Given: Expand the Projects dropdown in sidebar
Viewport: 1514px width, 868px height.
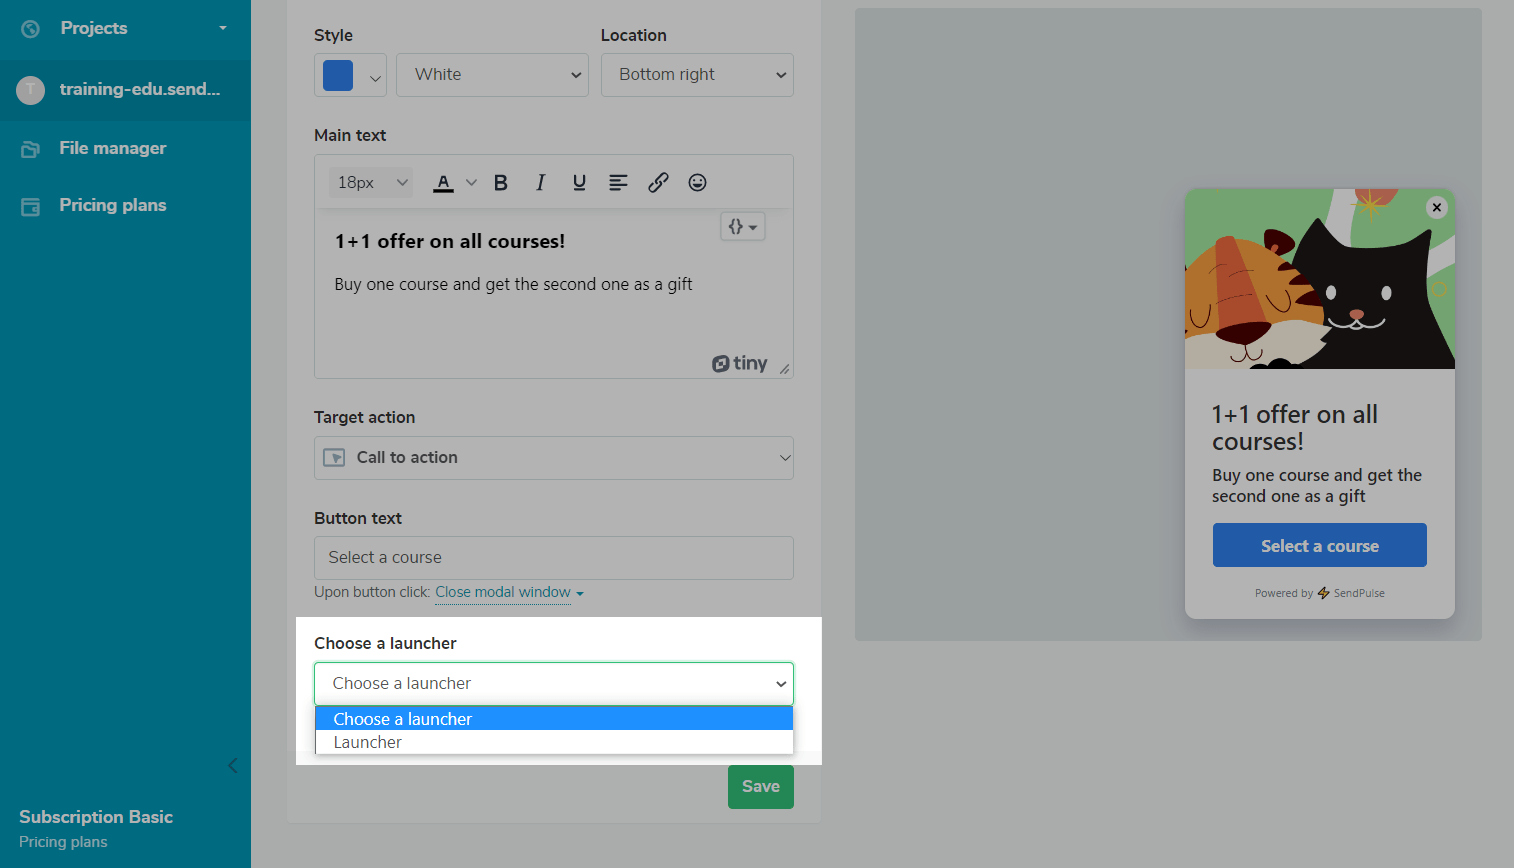Looking at the screenshot, I should pyautogui.click(x=223, y=28).
